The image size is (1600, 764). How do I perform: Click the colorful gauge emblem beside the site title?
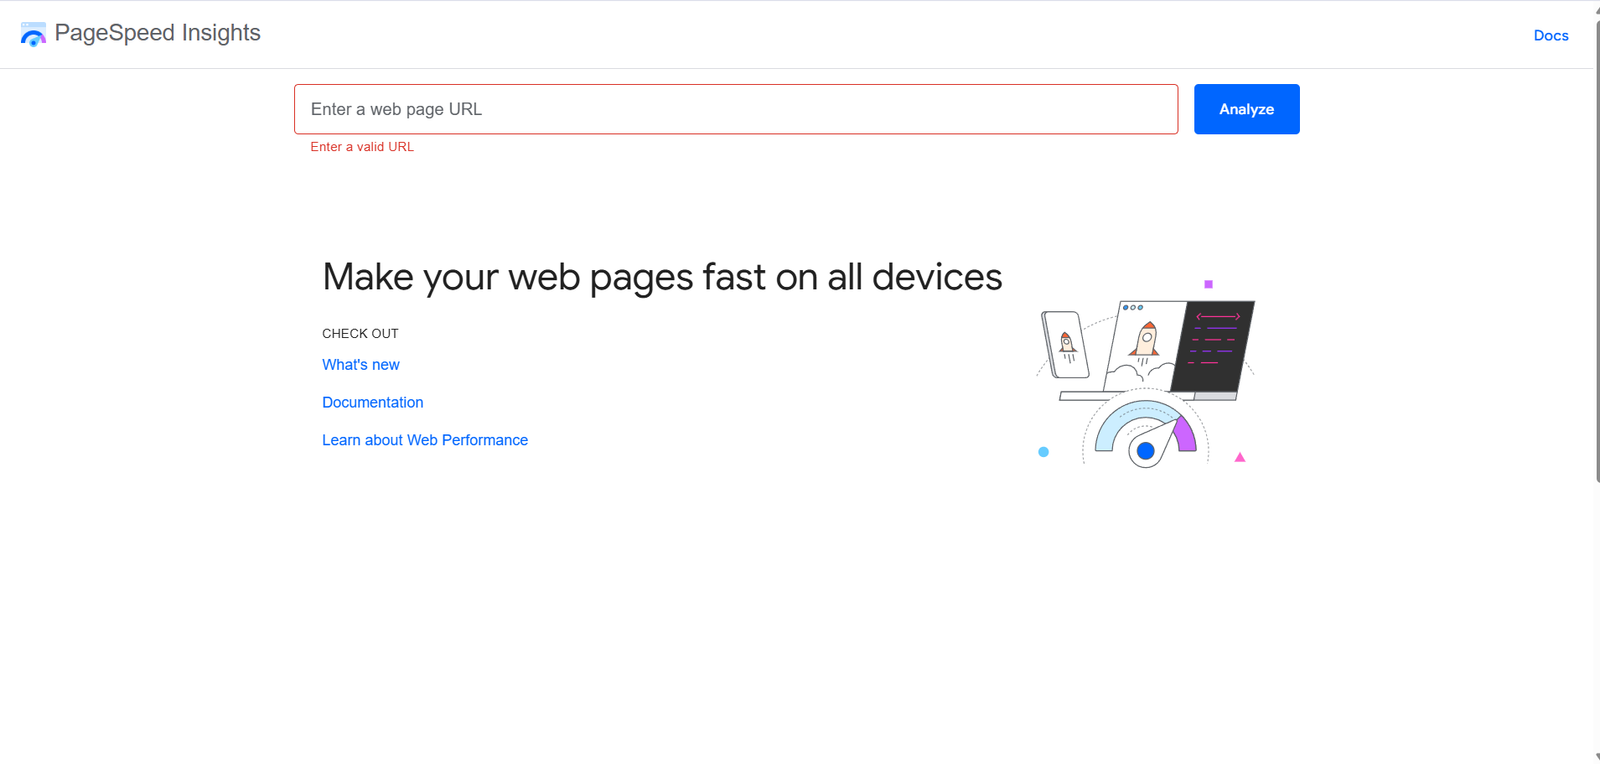tap(33, 33)
